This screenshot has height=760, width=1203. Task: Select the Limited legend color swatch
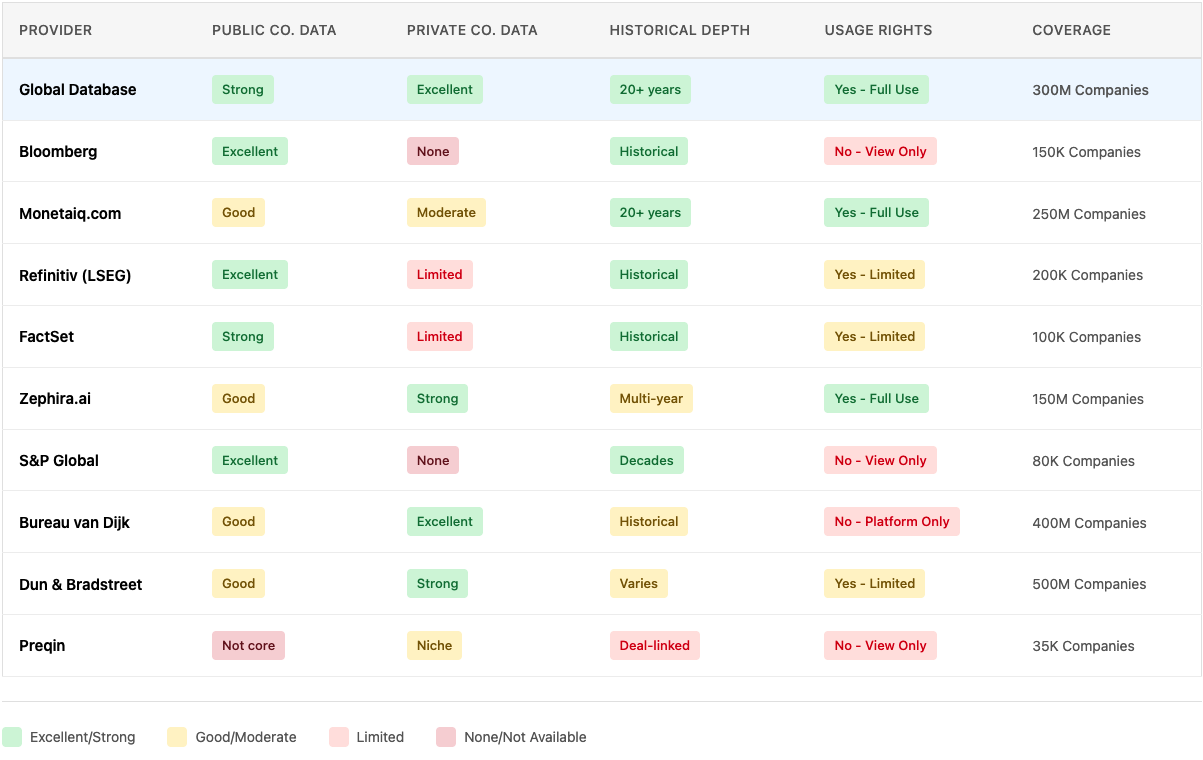pos(338,737)
